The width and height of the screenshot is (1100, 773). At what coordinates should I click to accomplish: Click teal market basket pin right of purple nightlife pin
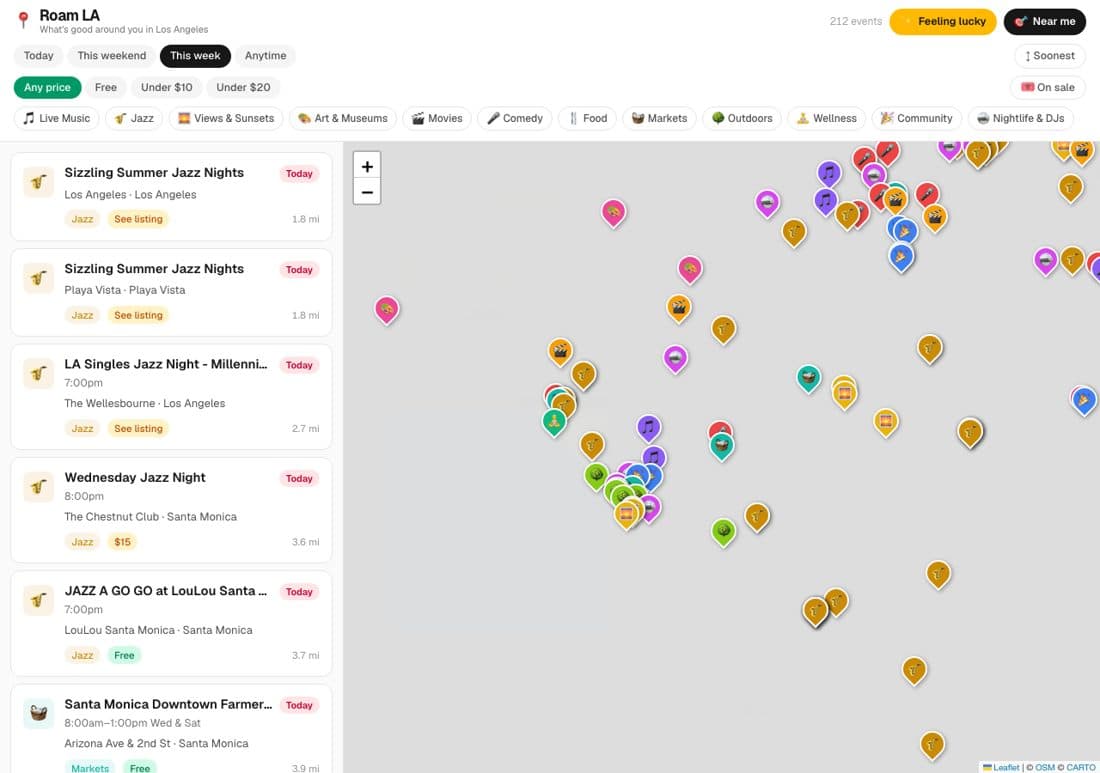[x=809, y=377]
